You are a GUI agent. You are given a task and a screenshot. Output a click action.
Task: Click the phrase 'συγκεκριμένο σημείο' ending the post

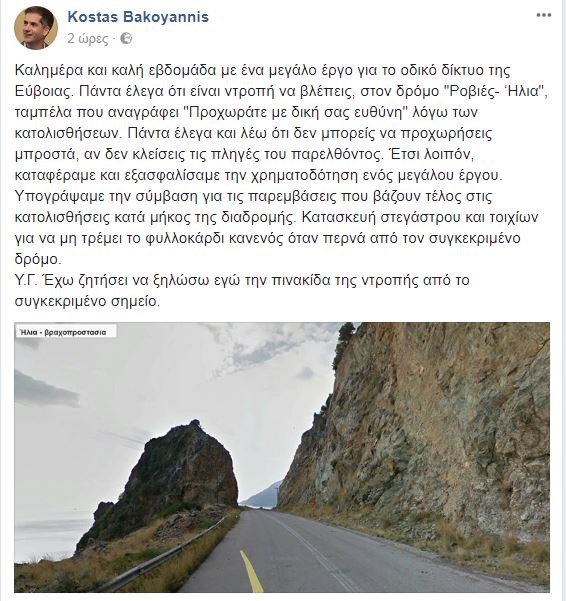(87, 301)
